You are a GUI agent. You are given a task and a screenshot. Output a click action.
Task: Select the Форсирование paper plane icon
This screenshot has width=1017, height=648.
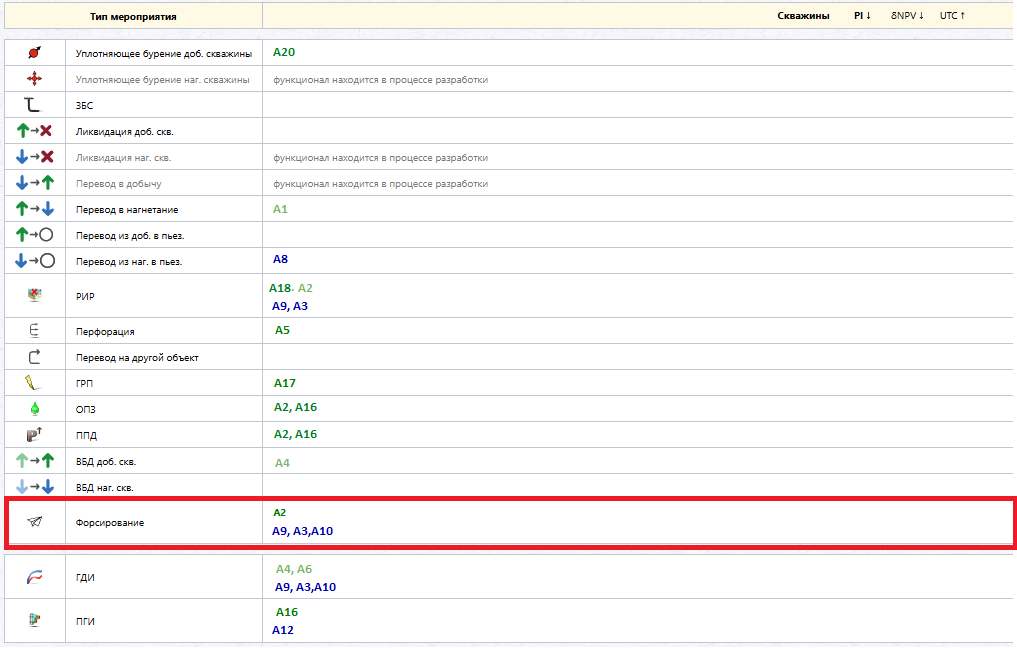tap(35, 522)
